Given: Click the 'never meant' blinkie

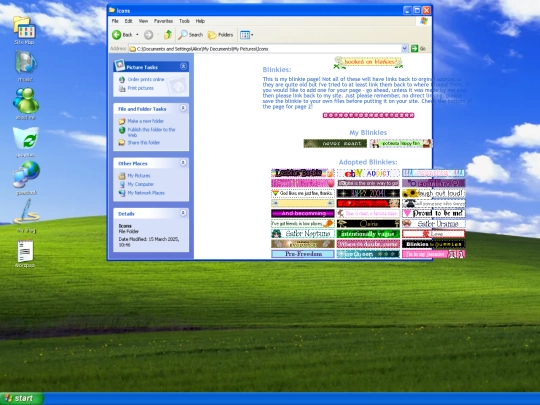Looking at the screenshot, I should click(x=335, y=143).
